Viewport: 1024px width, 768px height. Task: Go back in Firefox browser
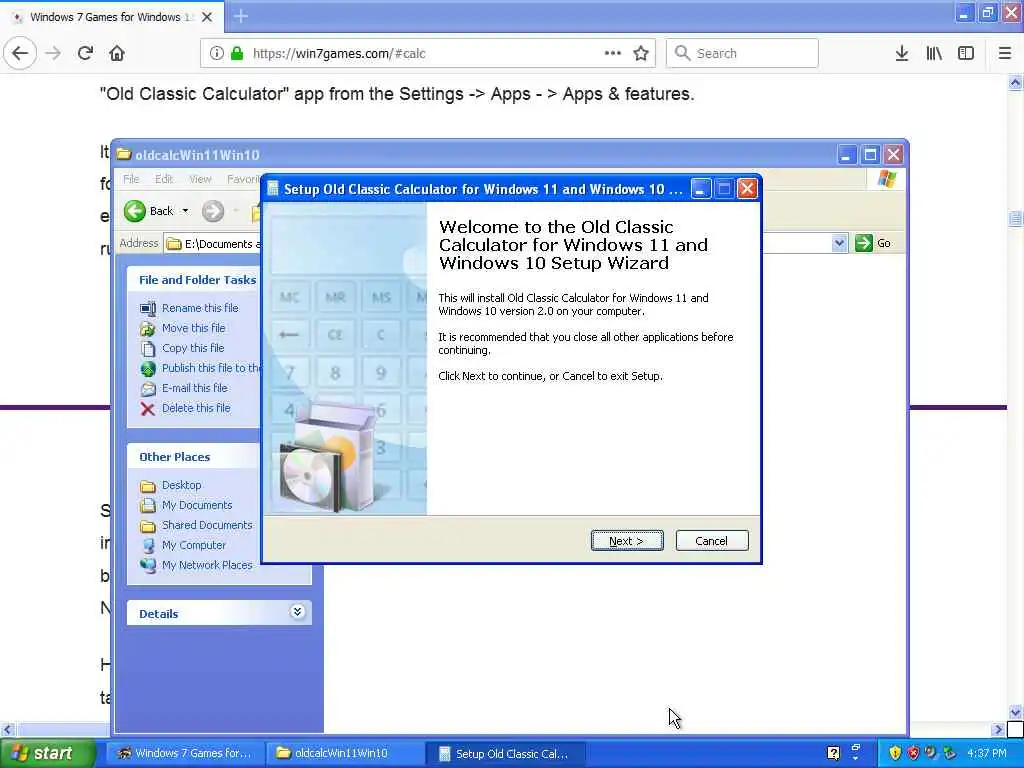(x=20, y=54)
